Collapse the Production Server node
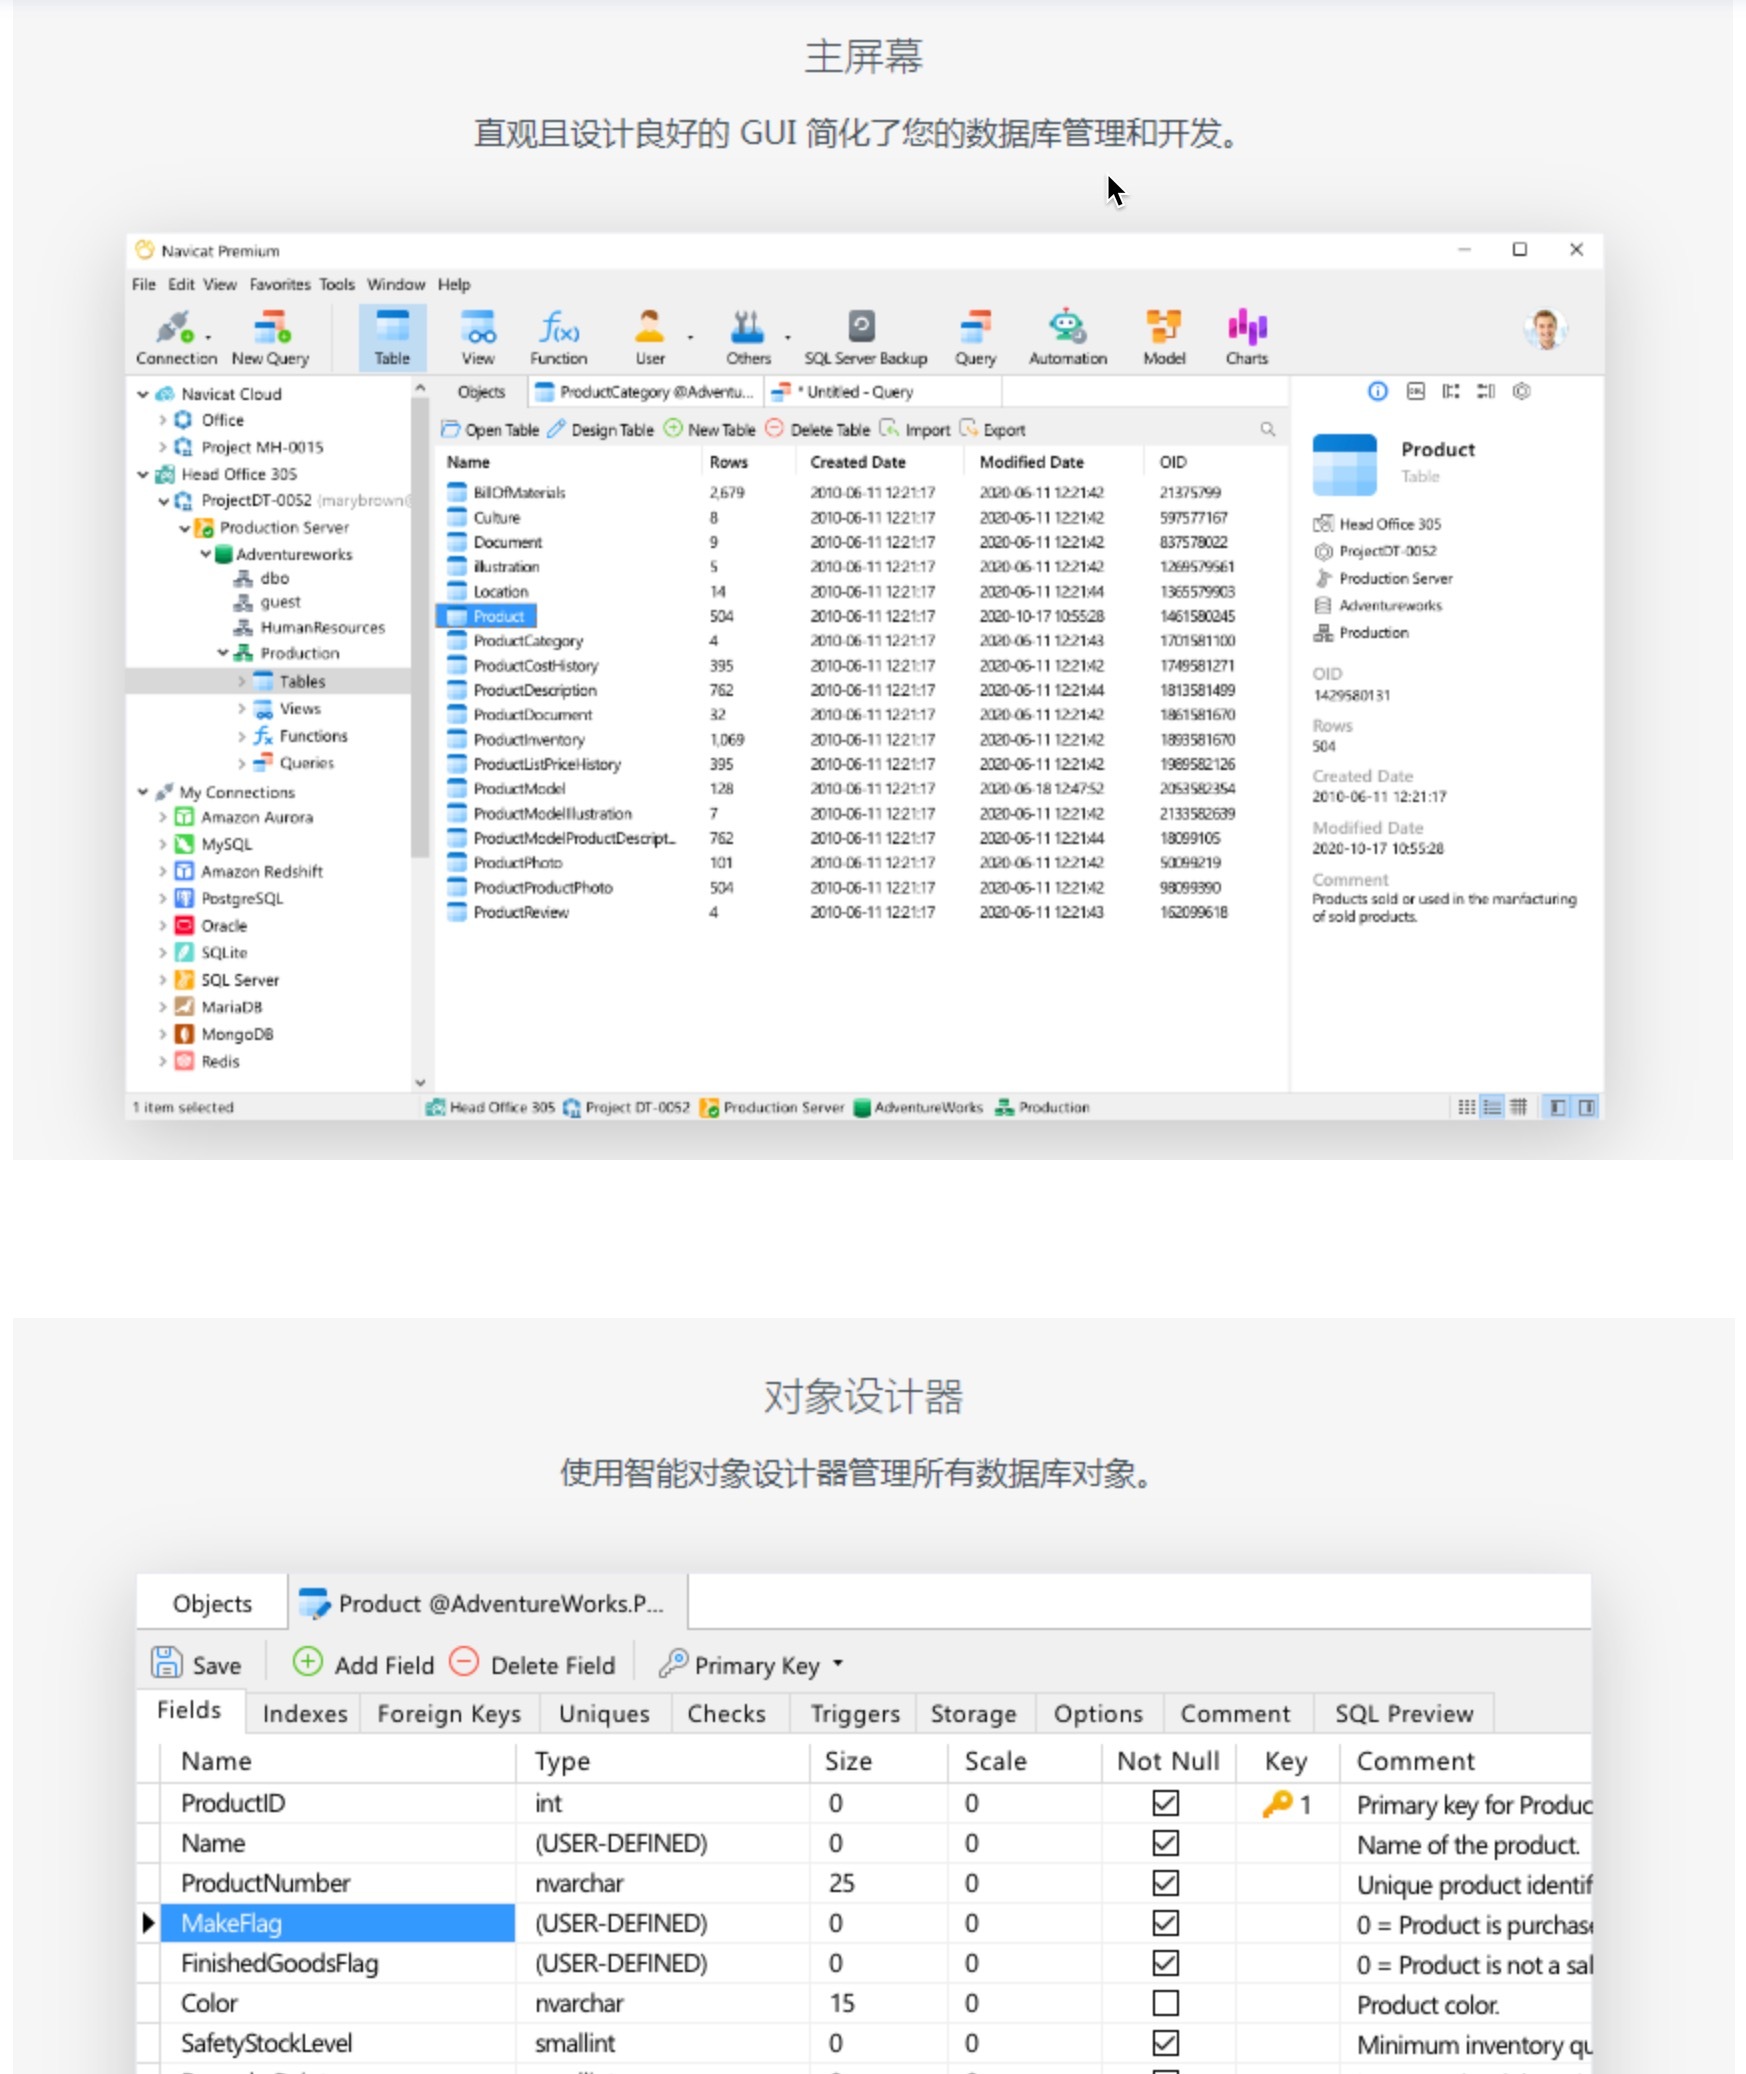 click(184, 527)
